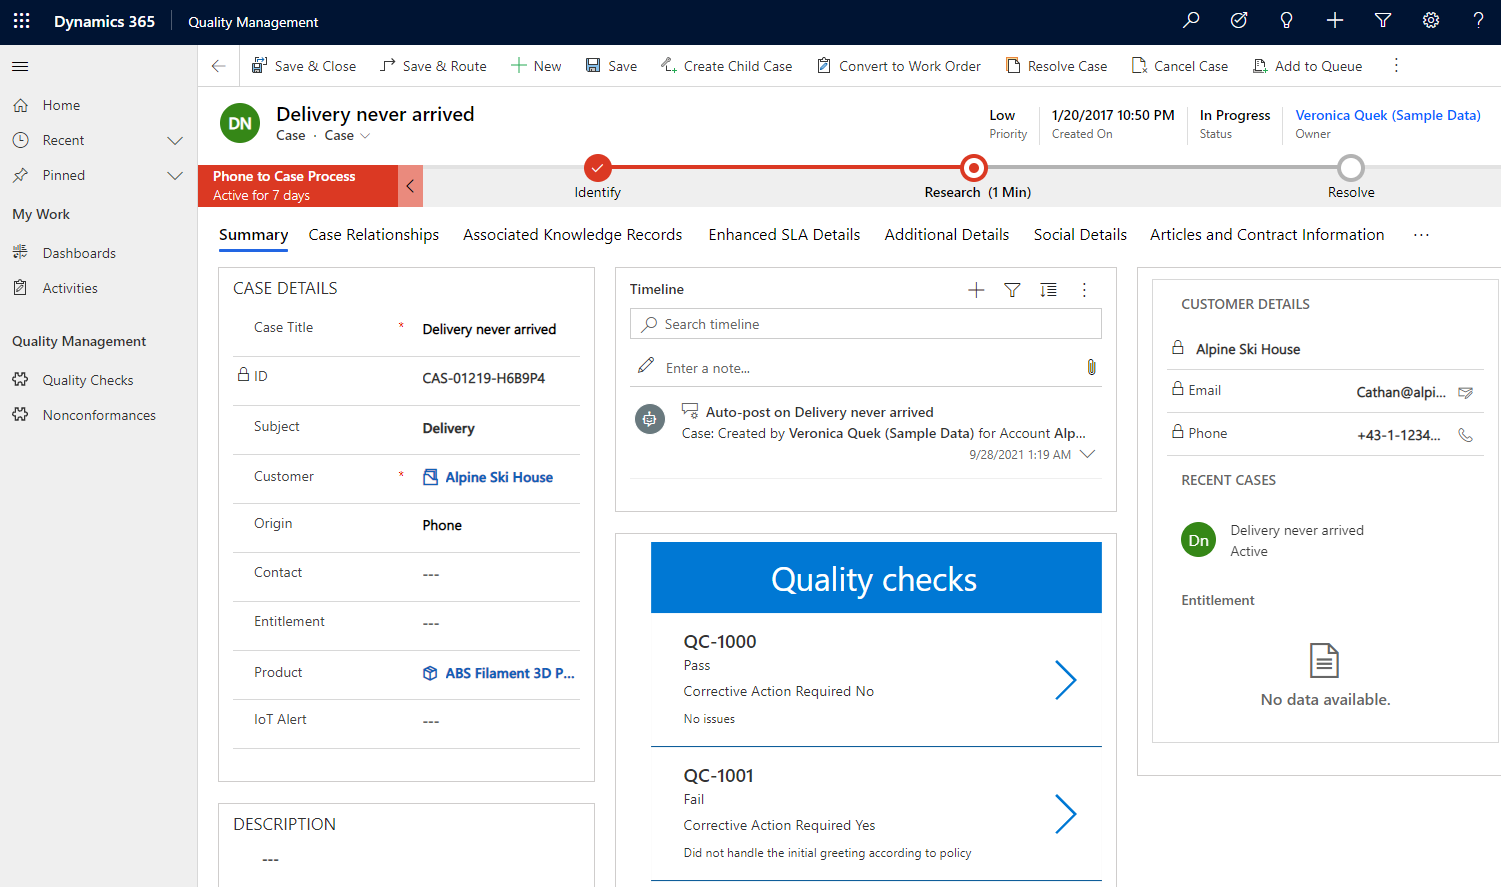Open the ABS Filament 3D product link
This screenshot has width=1501, height=887.
[510, 674]
